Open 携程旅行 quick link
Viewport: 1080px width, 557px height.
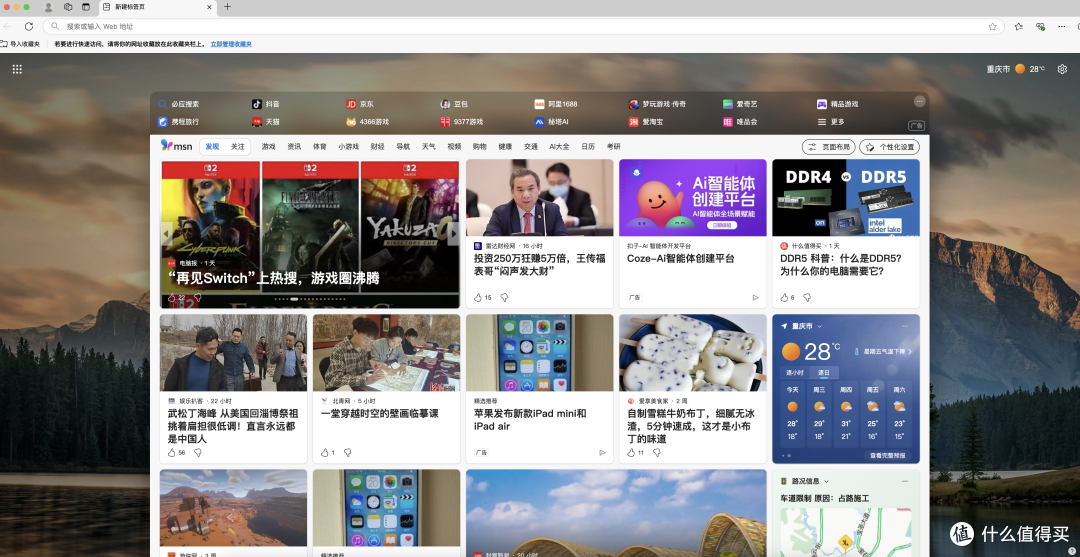(179, 122)
